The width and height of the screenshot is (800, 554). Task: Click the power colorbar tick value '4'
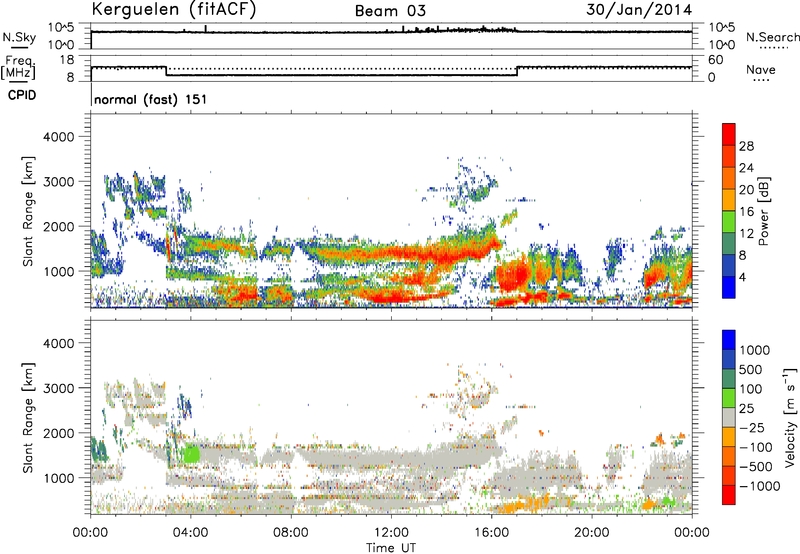743,277
